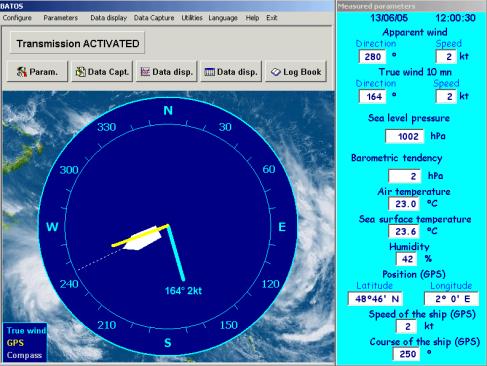Open the Language menu
This screenshot has height=366, width=487.
coord(223,18)
